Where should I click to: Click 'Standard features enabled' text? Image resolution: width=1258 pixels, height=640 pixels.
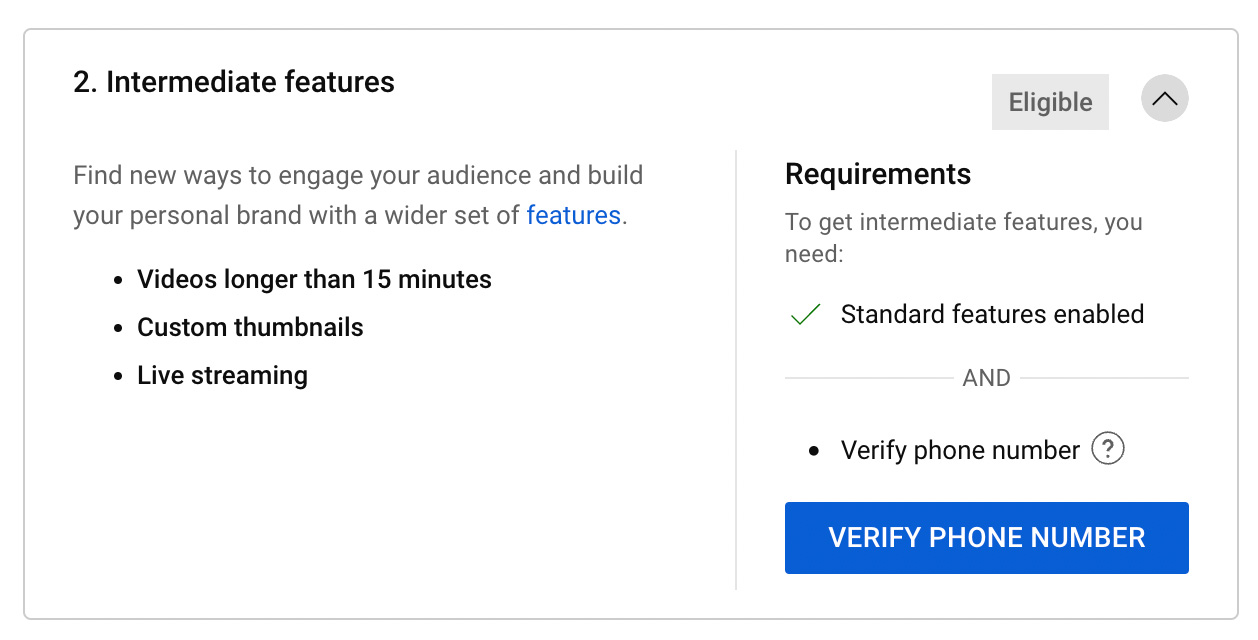[992, 314]
